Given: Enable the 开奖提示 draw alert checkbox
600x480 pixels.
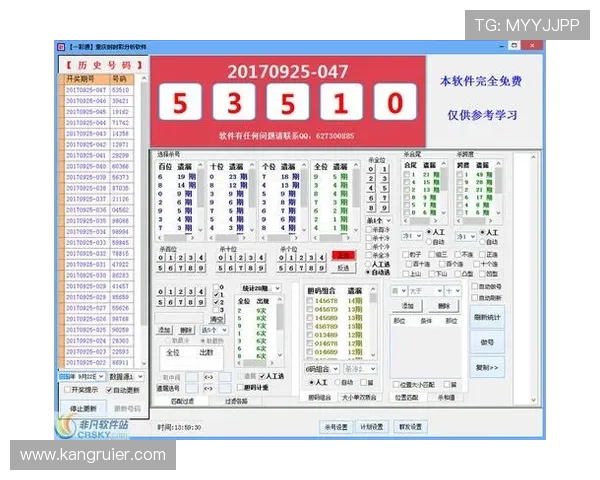Looking at the screenshot, I should [x=68, y=390].
